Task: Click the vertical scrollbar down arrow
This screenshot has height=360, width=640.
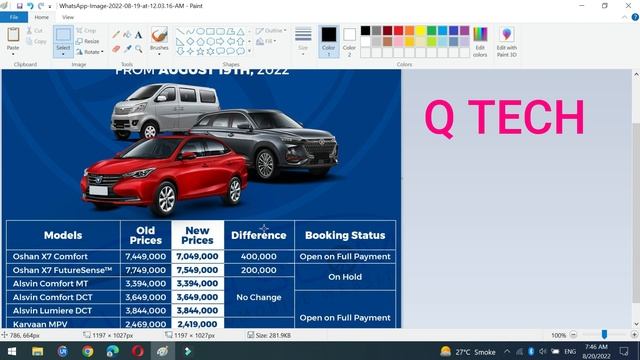Action: 636,324
